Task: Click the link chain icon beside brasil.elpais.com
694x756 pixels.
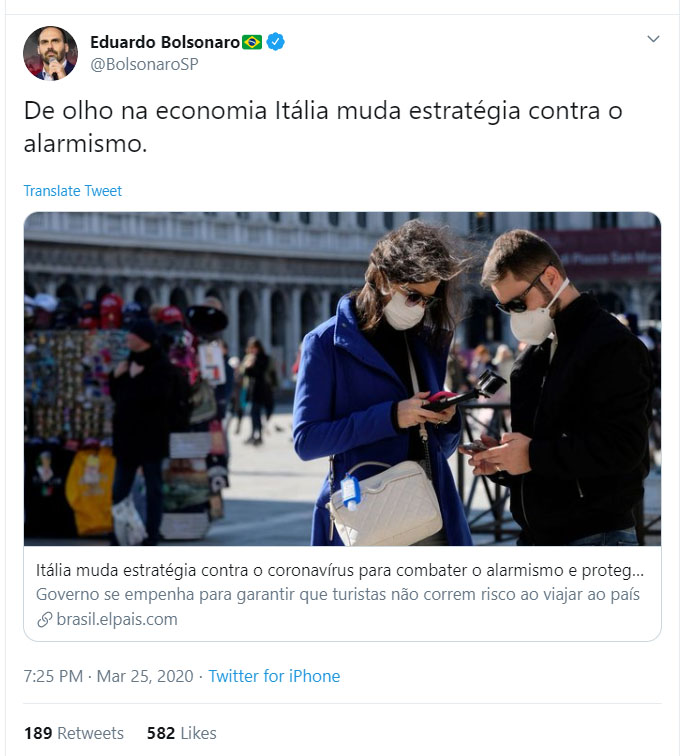Action: click(44, 620)
